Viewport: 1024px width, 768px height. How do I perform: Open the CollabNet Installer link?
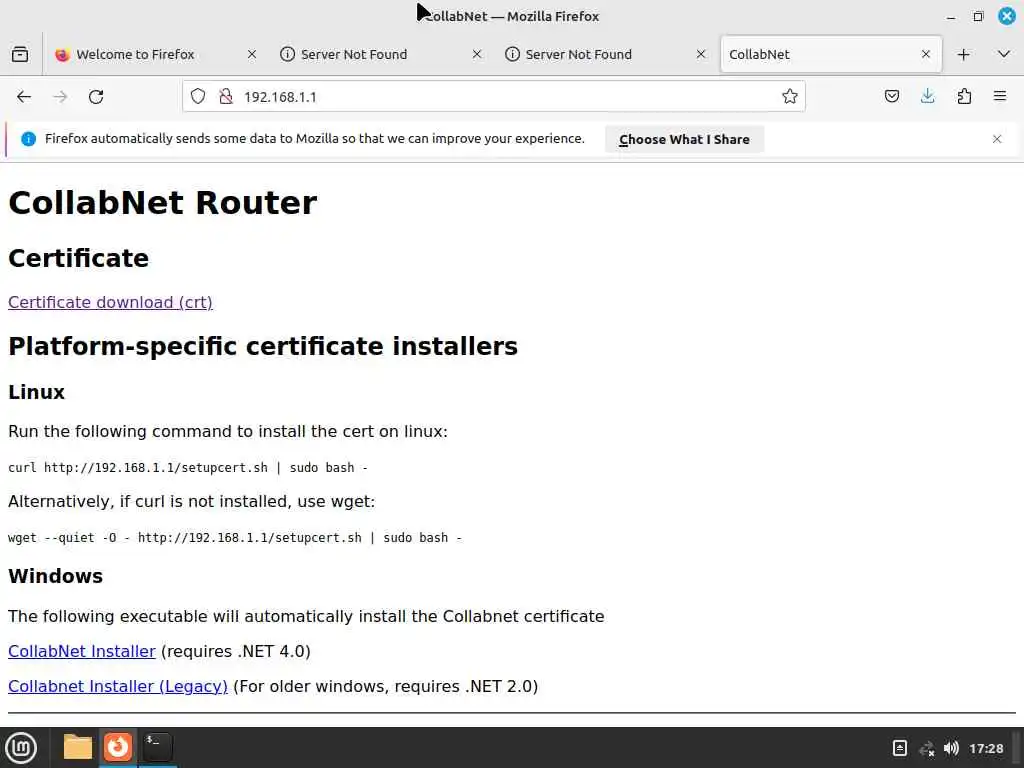(82, 651)
